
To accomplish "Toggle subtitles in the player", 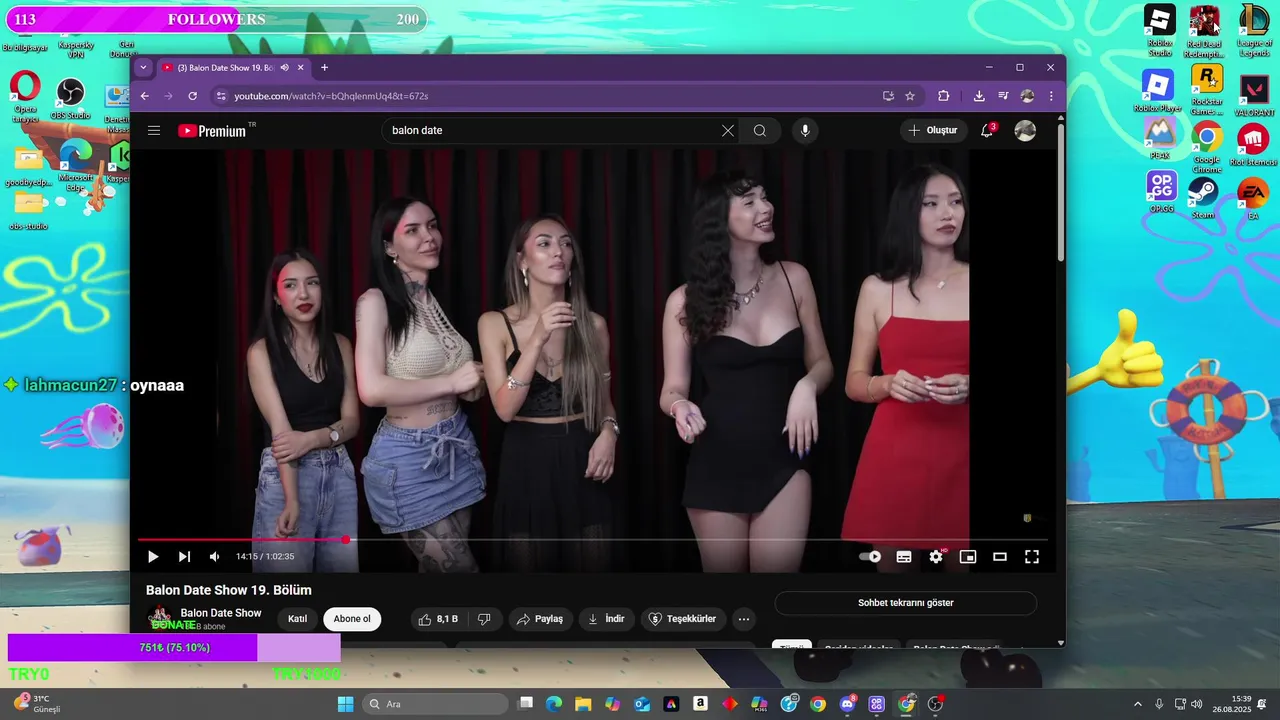I will coord(904,557).
